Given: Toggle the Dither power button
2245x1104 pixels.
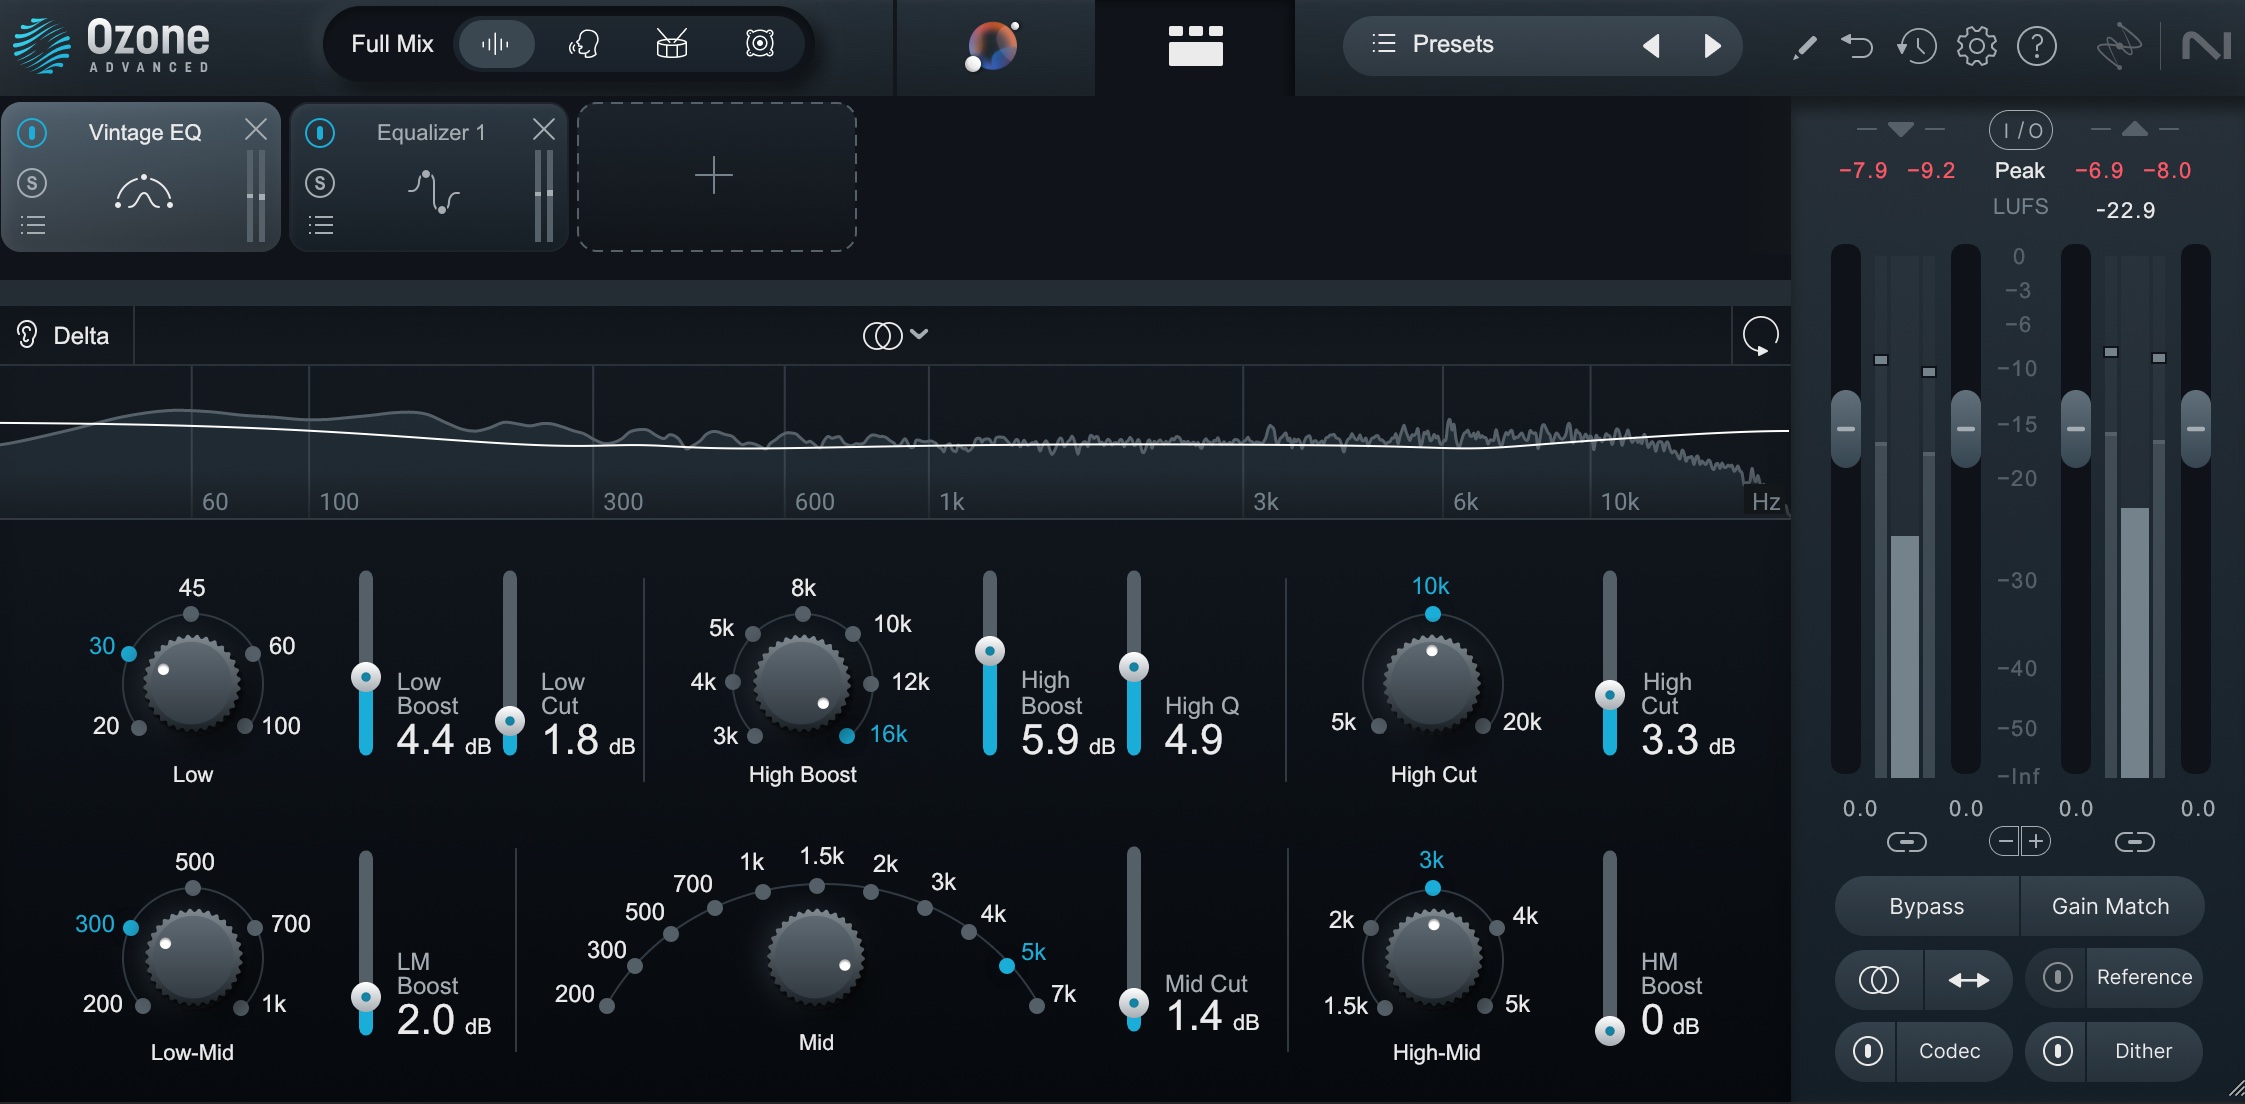Looking at the screenshot, I should [x=2057, y=1051].
